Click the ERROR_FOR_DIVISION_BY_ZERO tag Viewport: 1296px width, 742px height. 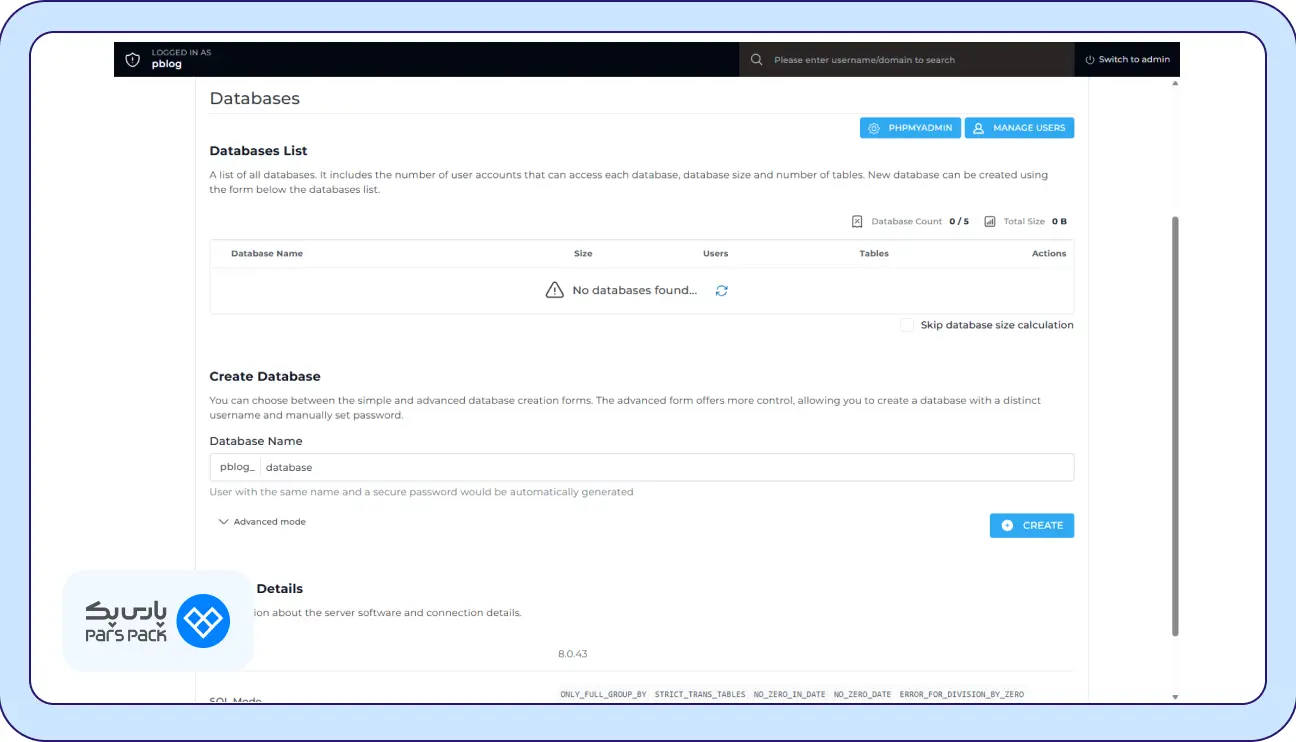coord(961,694)
